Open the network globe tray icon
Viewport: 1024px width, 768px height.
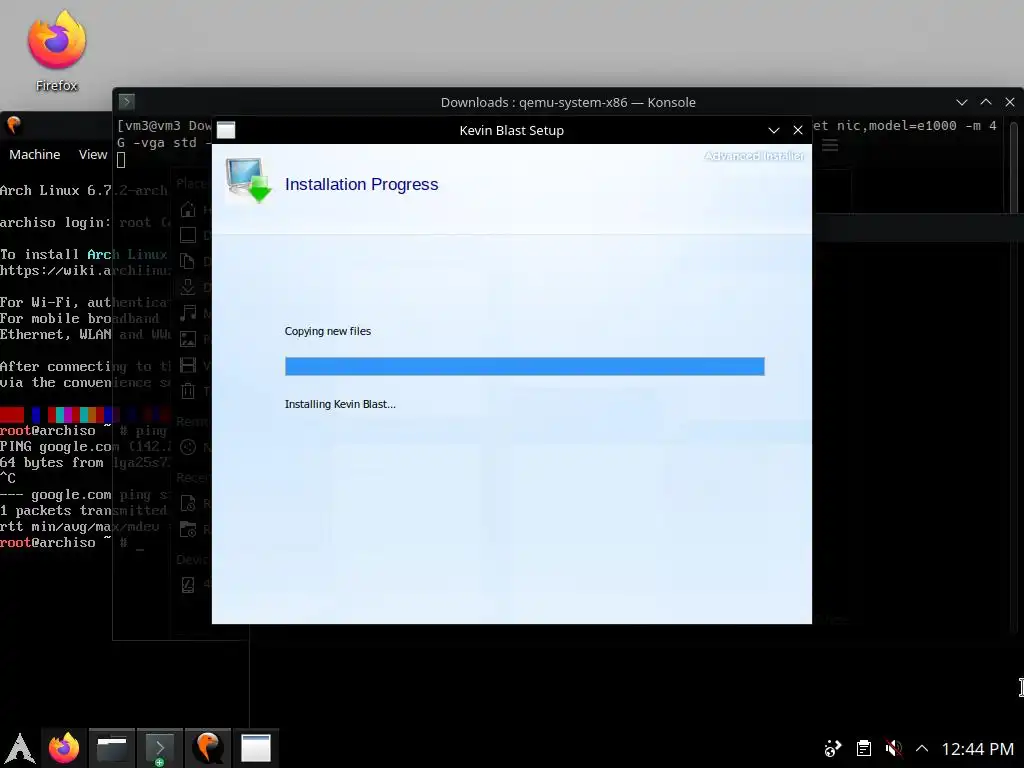point(833,748)
